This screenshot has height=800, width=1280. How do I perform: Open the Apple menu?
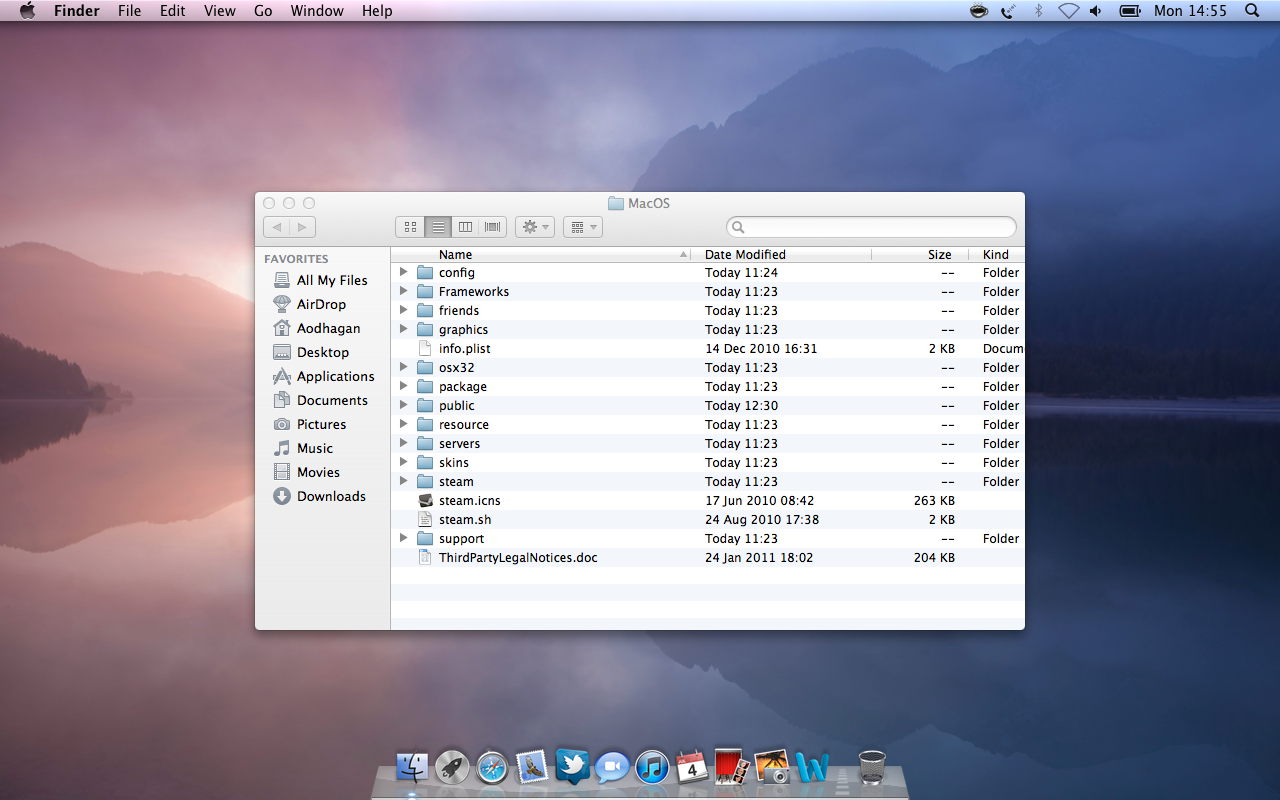point(27,11)
